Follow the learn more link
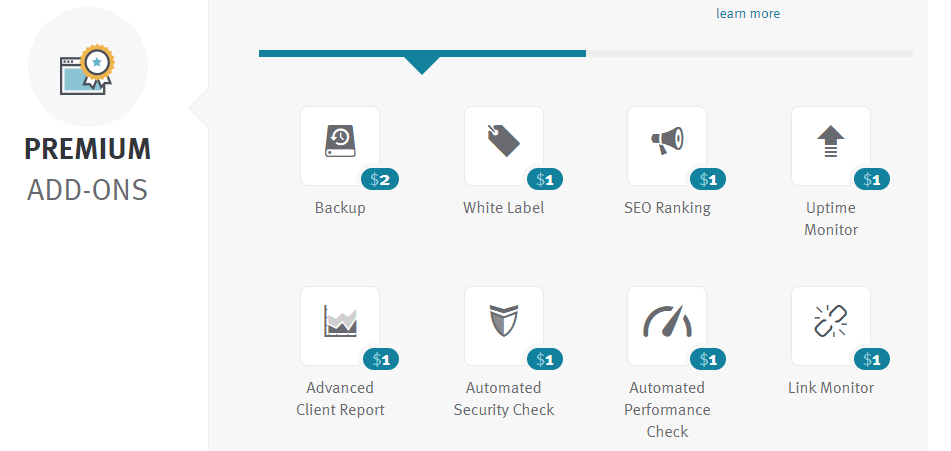Screen dimensions: 951x451 pyautogui.click(x=747, y=14)
